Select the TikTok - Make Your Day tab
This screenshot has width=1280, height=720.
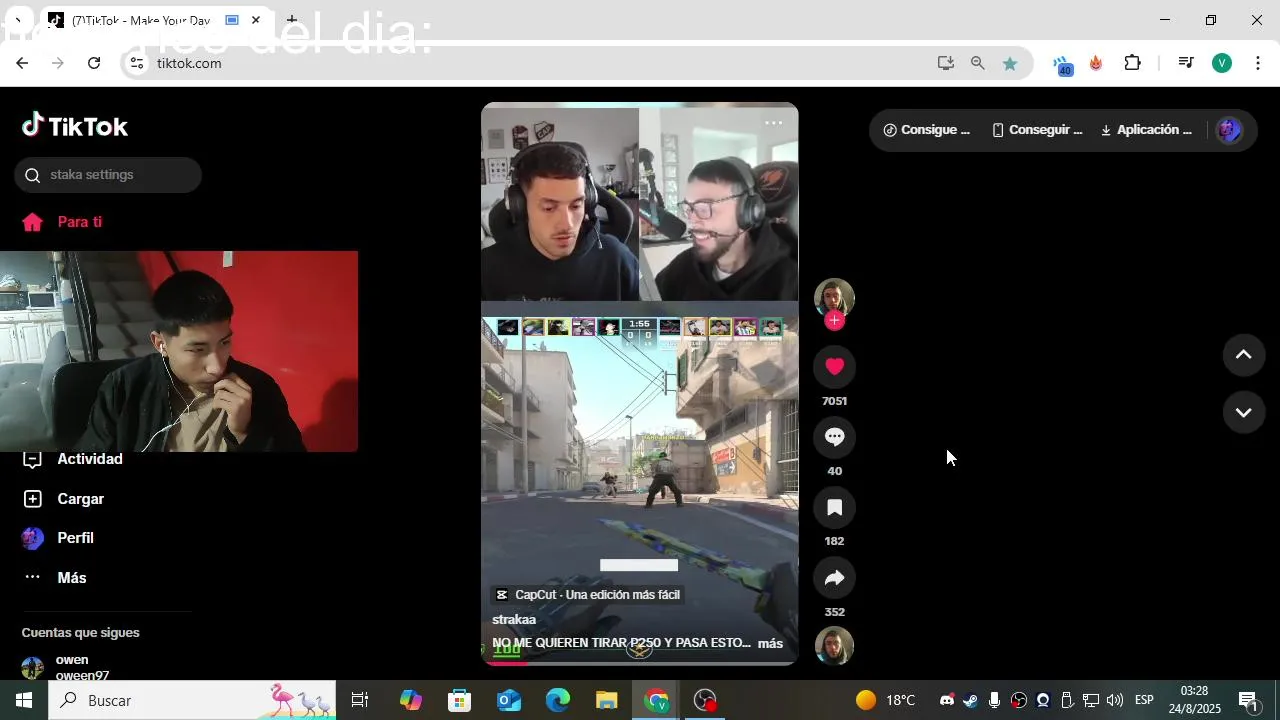pos(155,20)
